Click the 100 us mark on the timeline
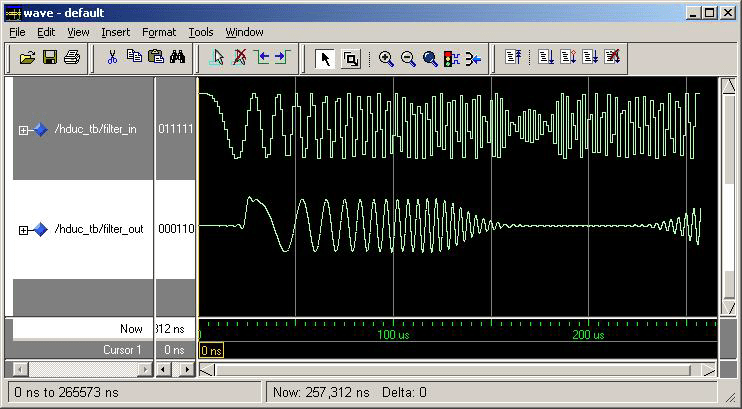This screenshot has width=742, height=409. pos(393,334)
